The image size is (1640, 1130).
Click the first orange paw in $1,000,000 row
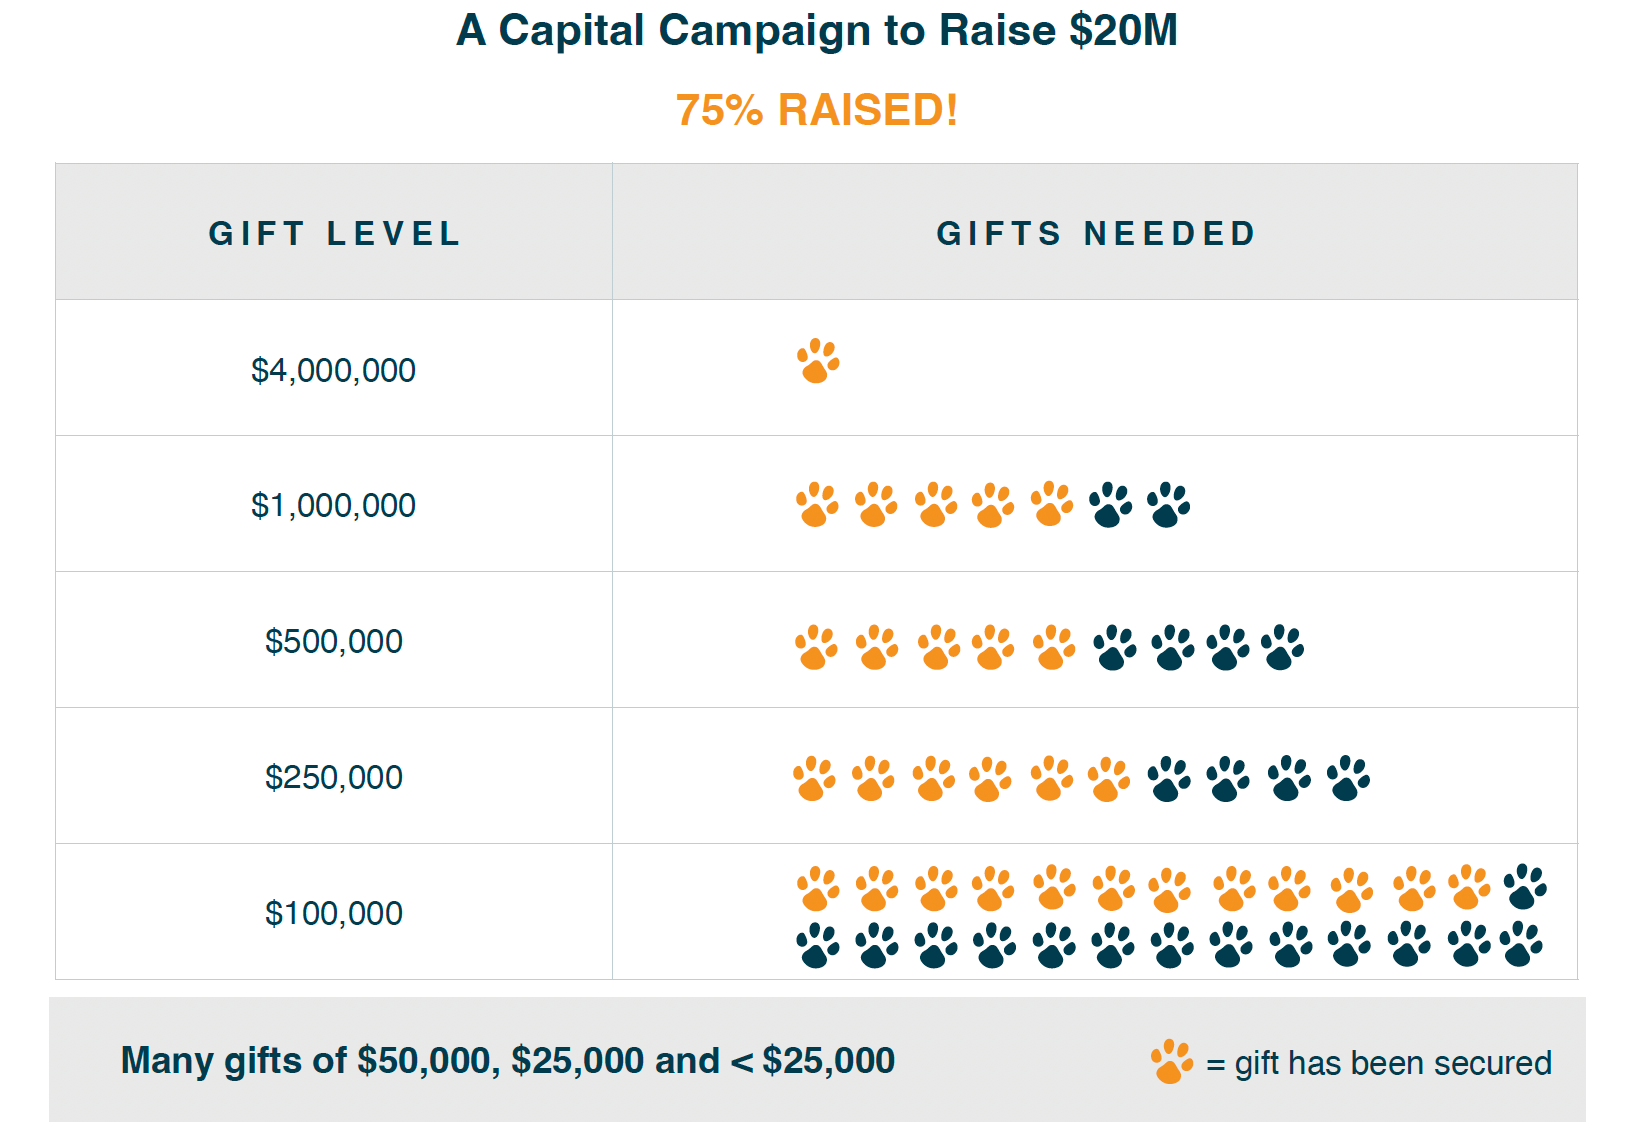tap(818, 505)
